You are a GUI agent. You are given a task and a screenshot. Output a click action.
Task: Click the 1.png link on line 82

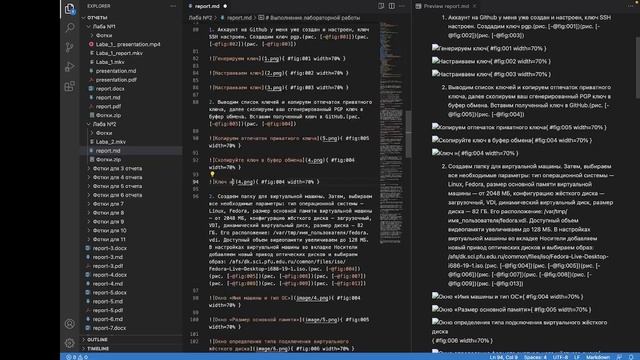(272, 59)
